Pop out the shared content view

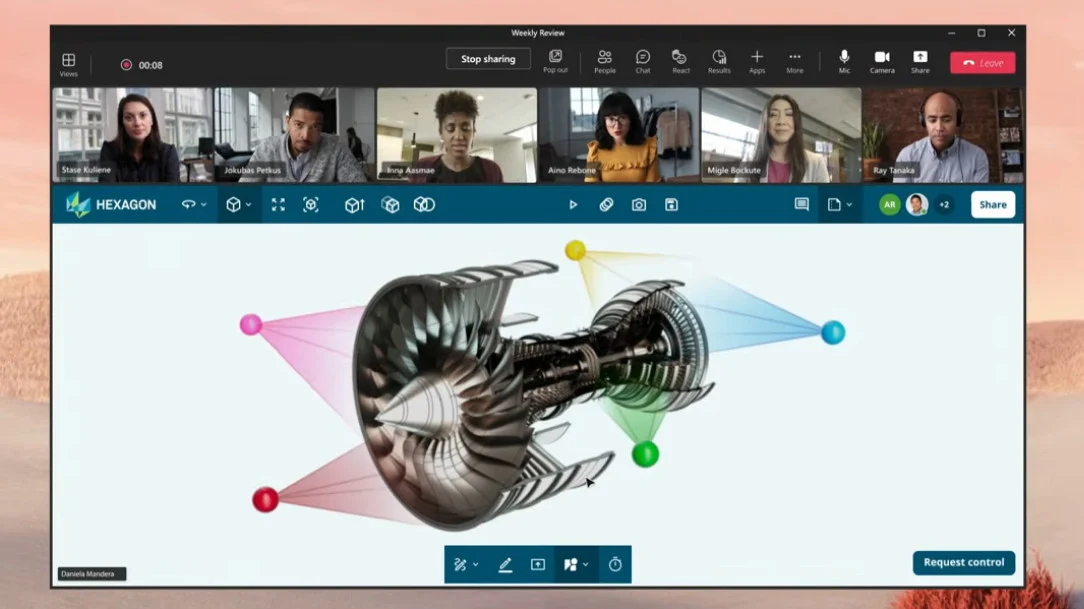[x=554, y=60]
